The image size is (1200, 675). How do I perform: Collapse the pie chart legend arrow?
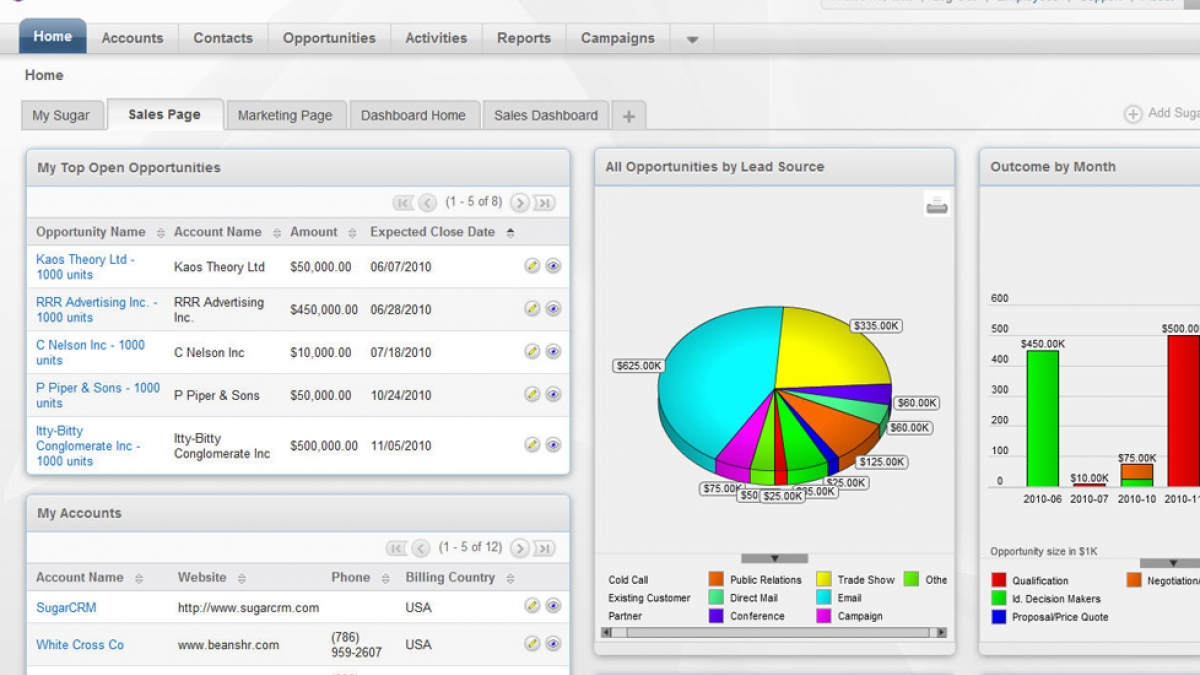[x=774, y=559]
